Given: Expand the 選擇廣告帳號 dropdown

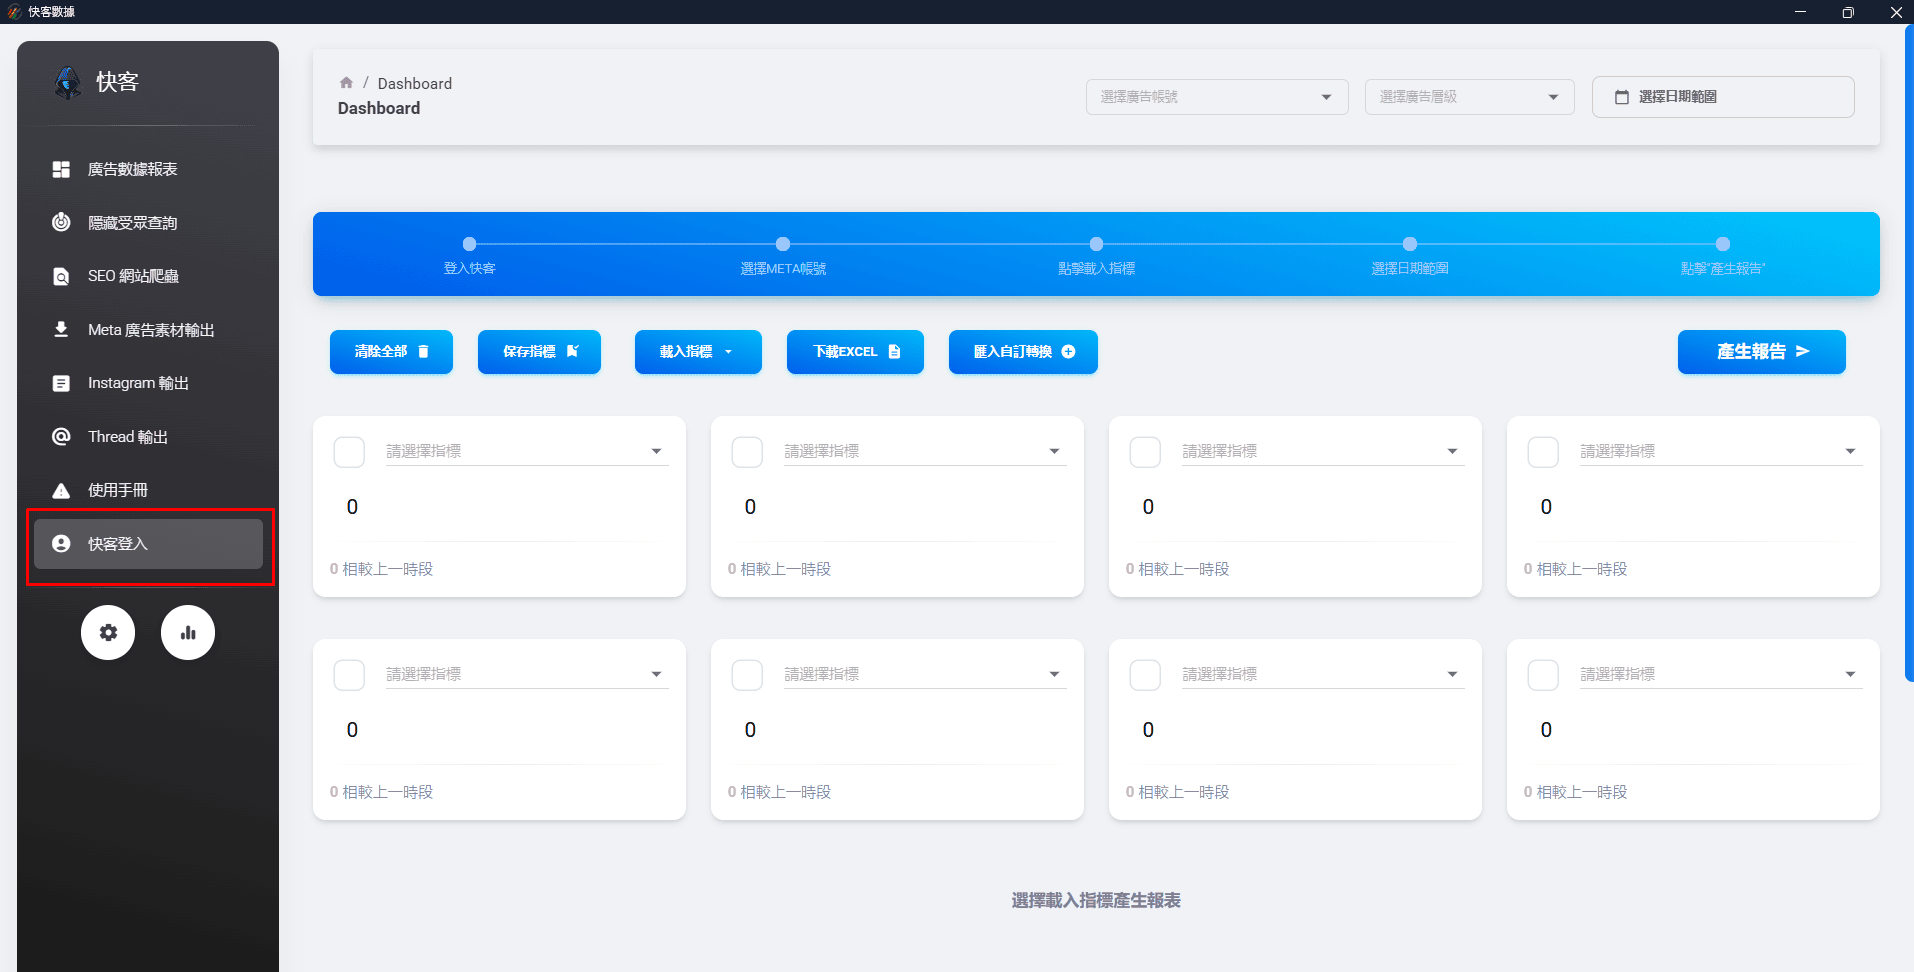Looking at the screenshot, I should tap(1216, 97).
